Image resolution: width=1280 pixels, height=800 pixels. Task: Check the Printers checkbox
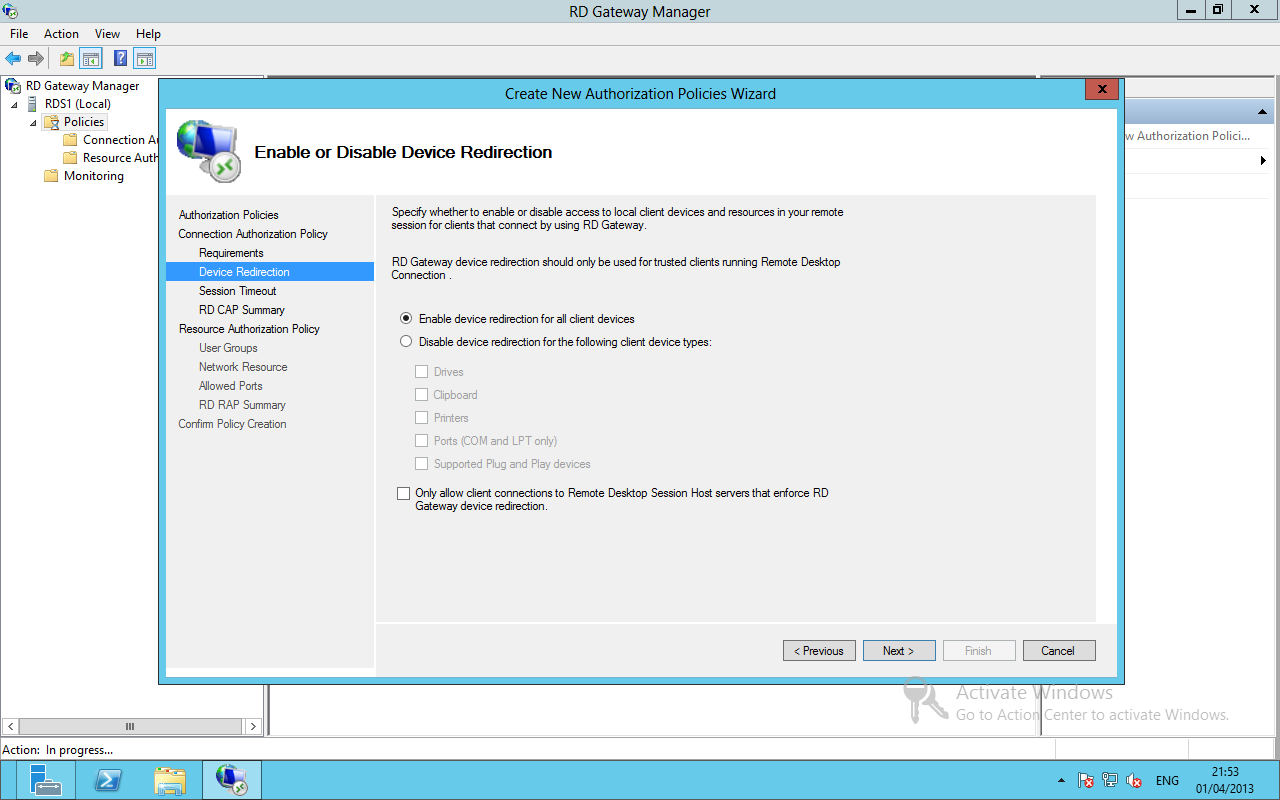[x=422, y=418]
